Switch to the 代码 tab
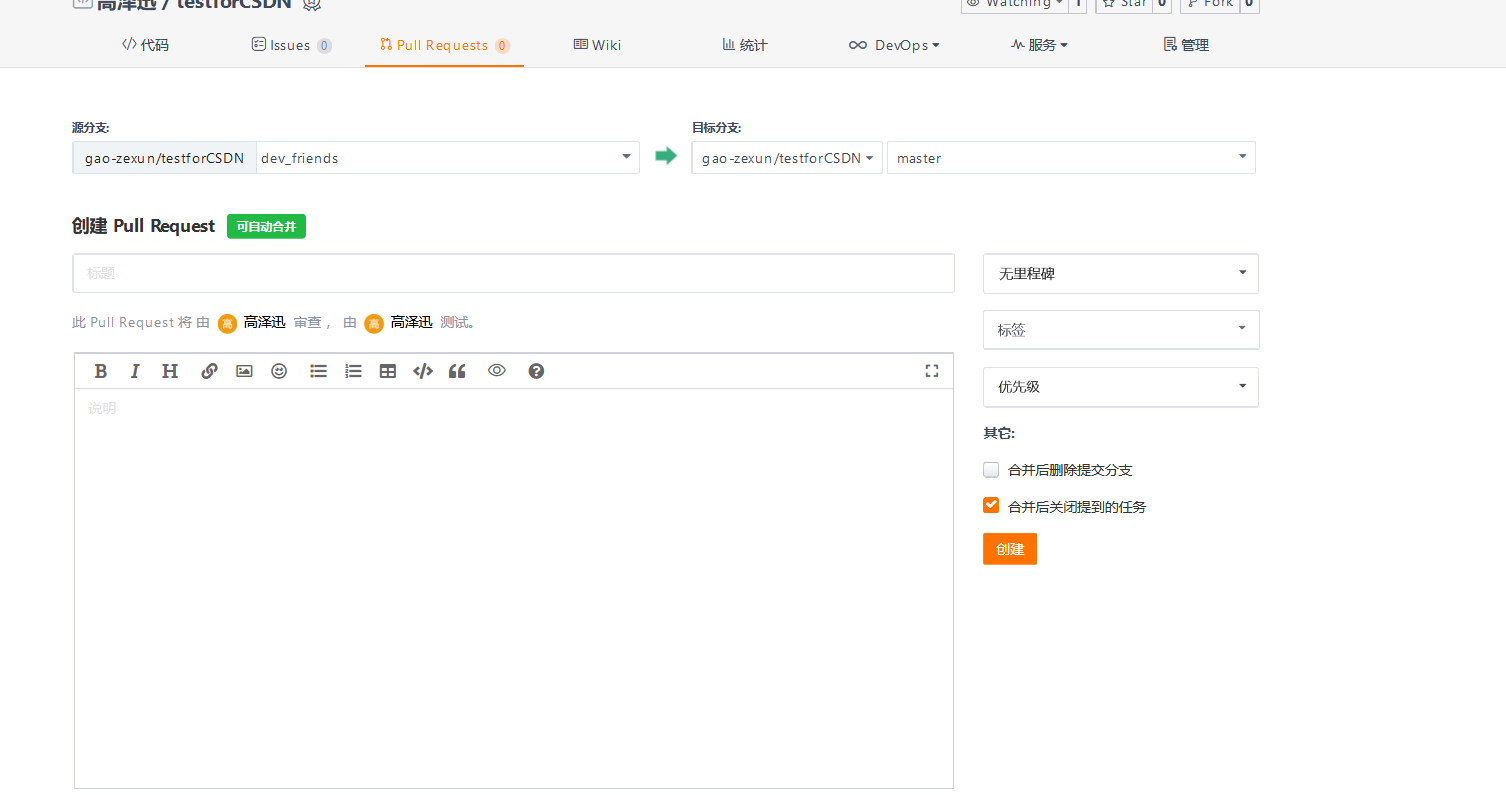Screen dimensions: 1506x795 pos(145,45)
